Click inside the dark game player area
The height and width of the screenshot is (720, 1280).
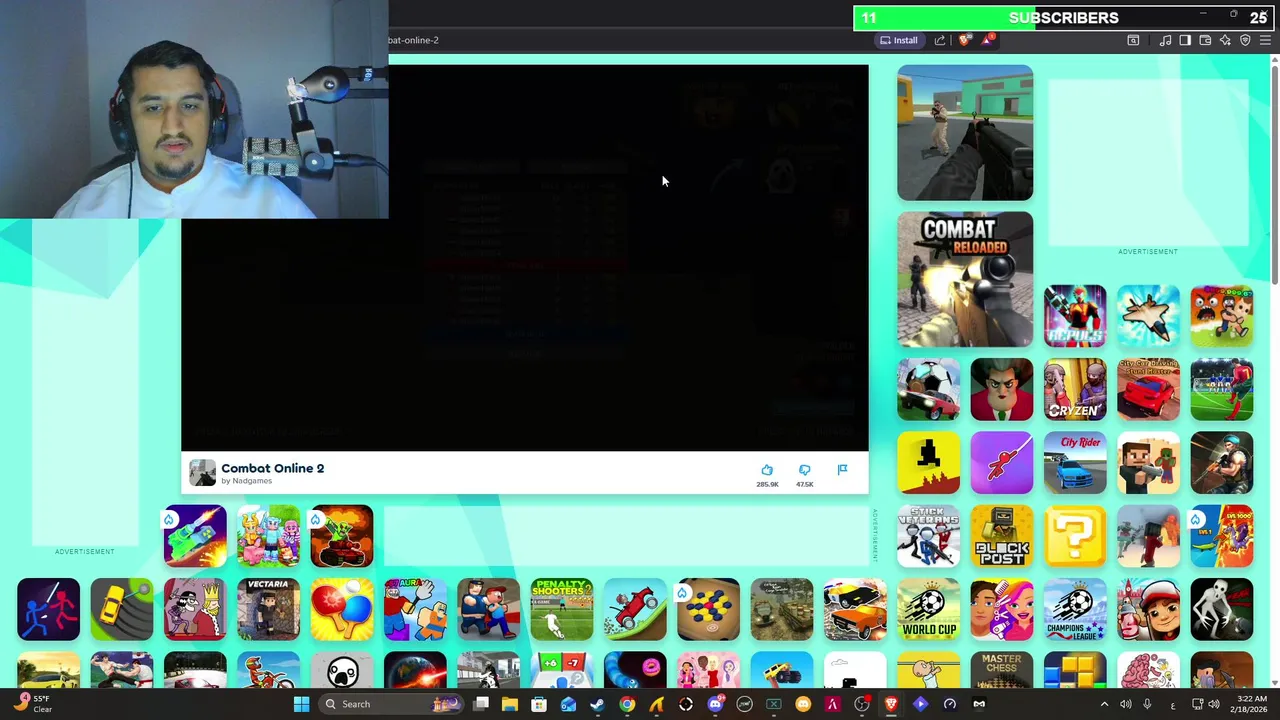(x=525, y=258)
